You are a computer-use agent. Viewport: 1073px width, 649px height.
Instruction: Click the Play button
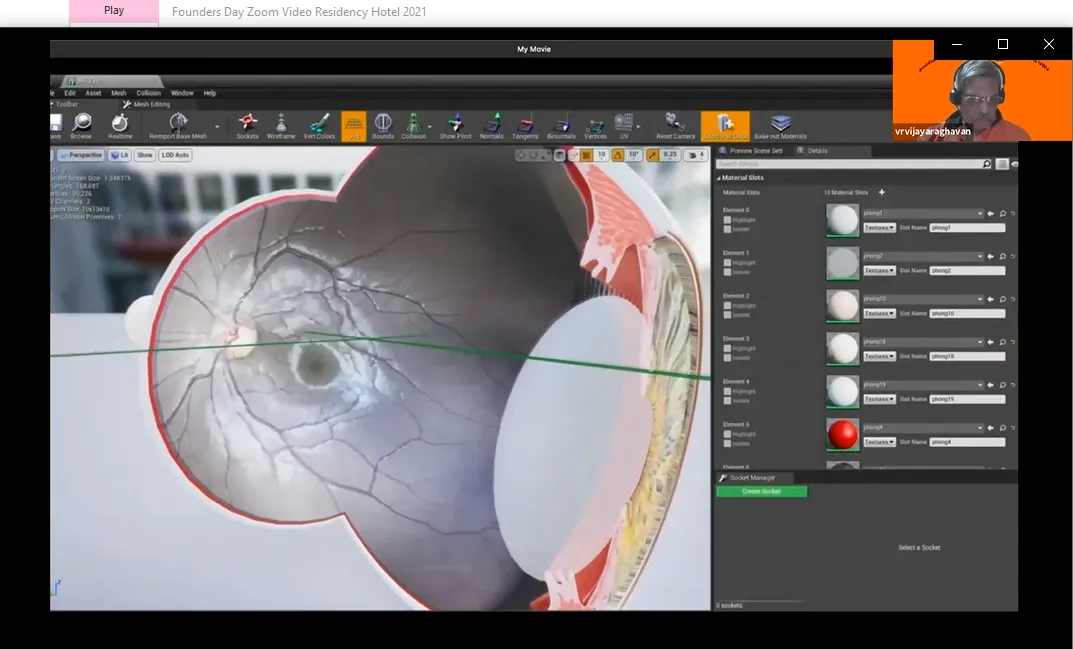[x=114, y=11]
